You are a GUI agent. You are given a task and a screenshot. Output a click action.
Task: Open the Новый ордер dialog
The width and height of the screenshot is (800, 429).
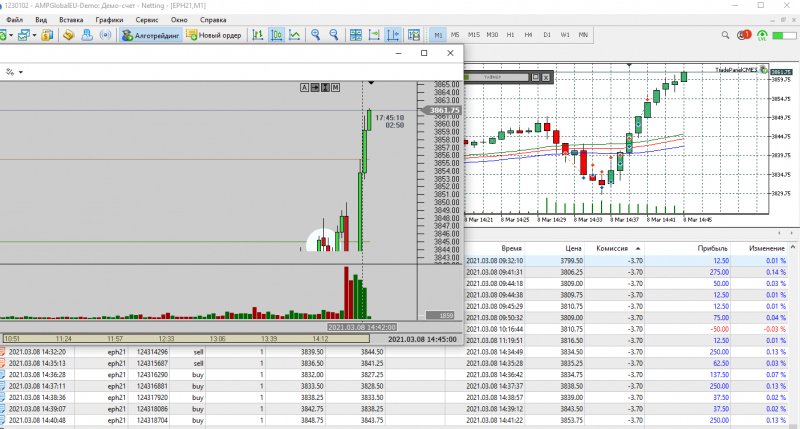(x=214, y=35)
